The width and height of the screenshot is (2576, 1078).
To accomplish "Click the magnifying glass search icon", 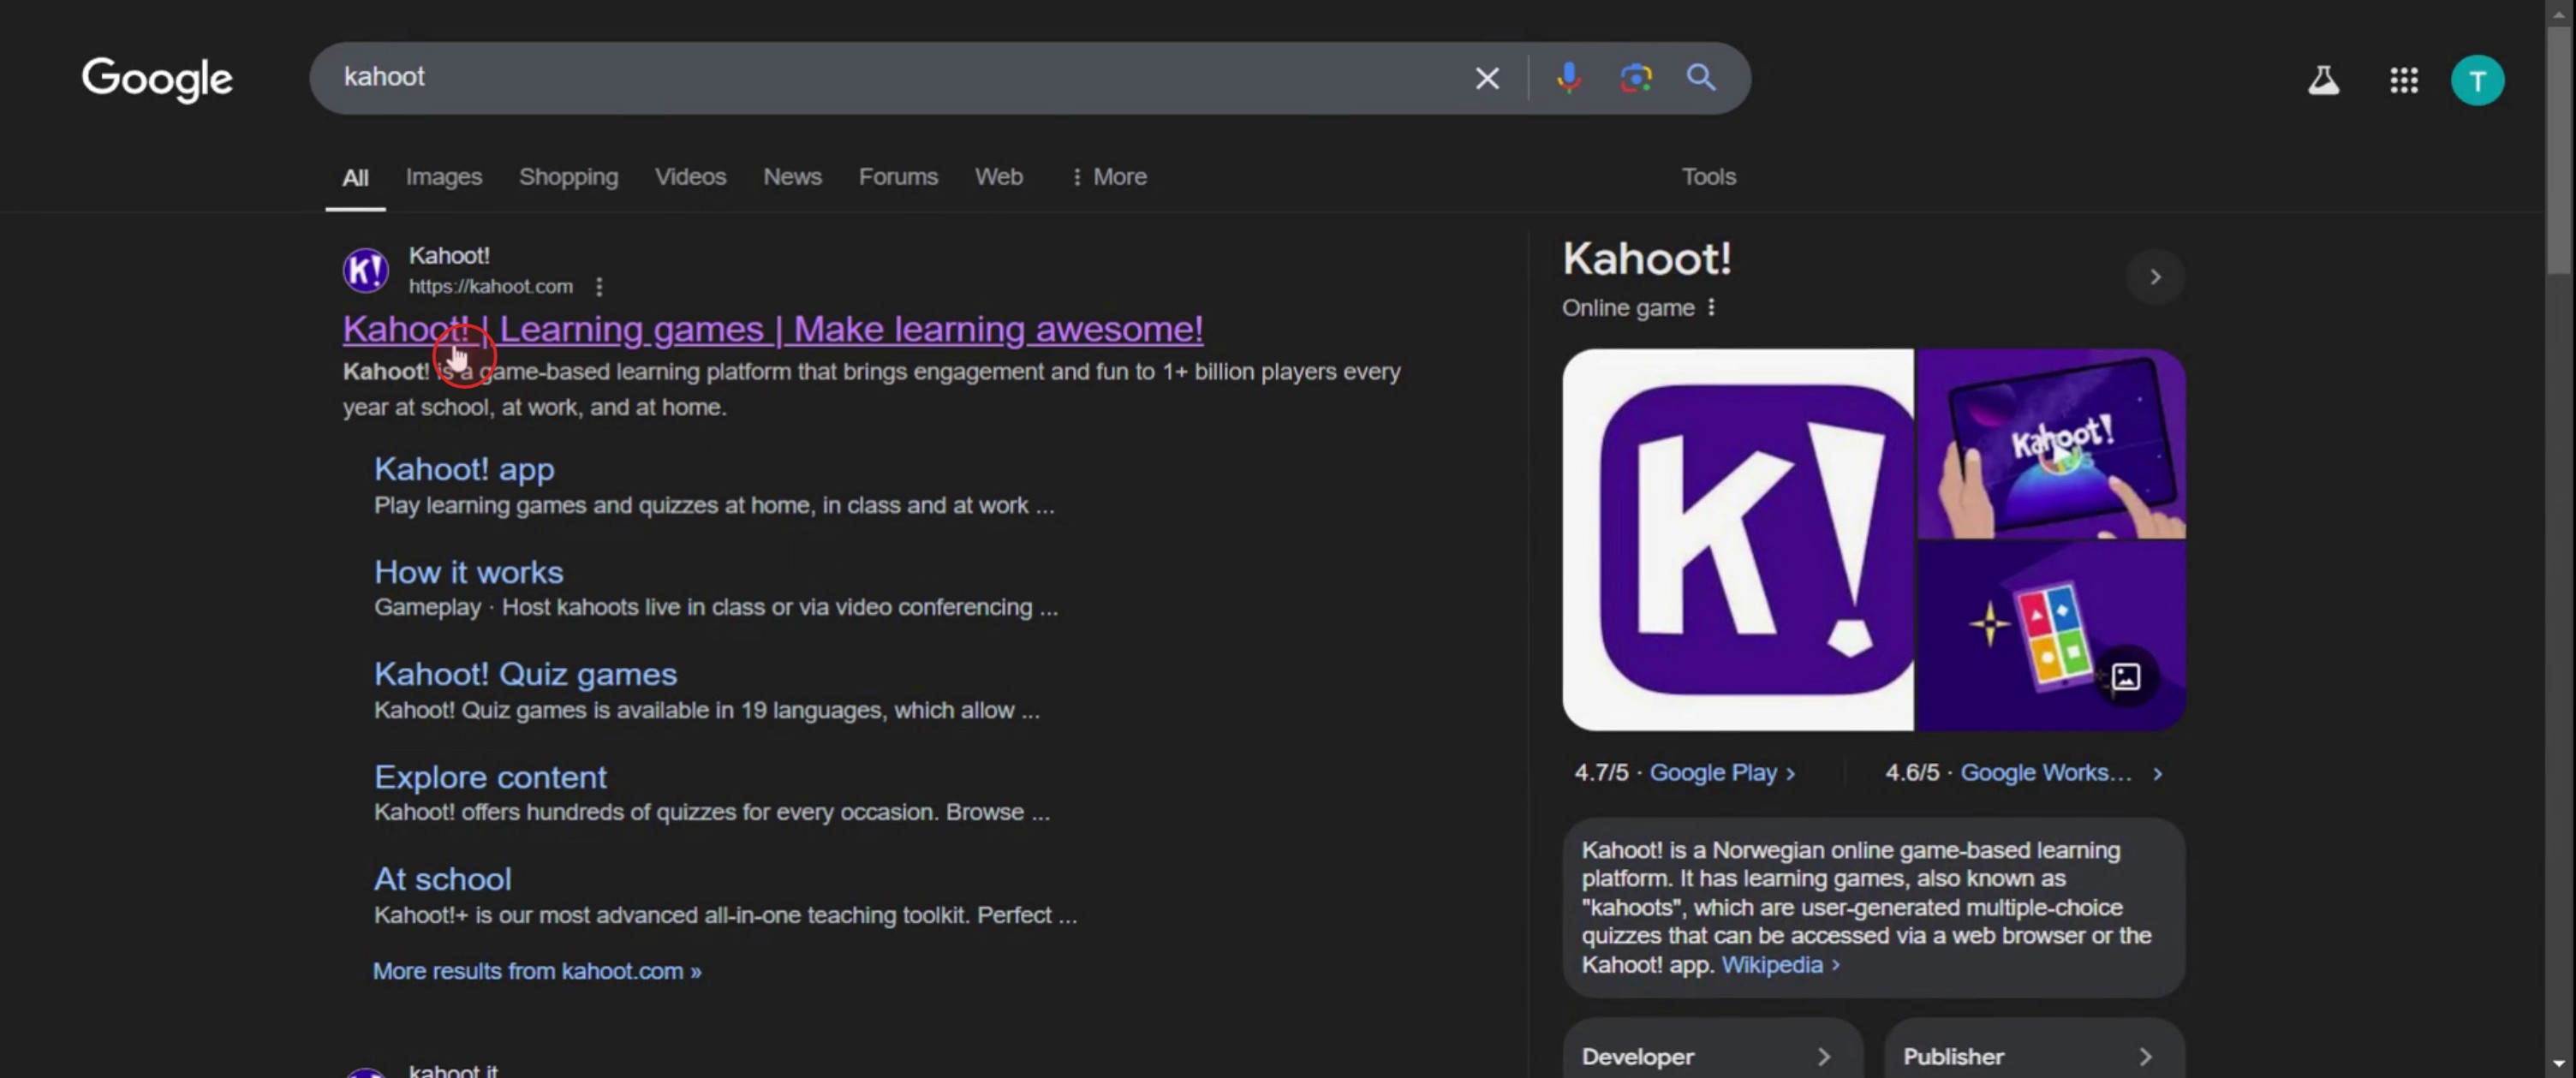I will (1701, 77).
